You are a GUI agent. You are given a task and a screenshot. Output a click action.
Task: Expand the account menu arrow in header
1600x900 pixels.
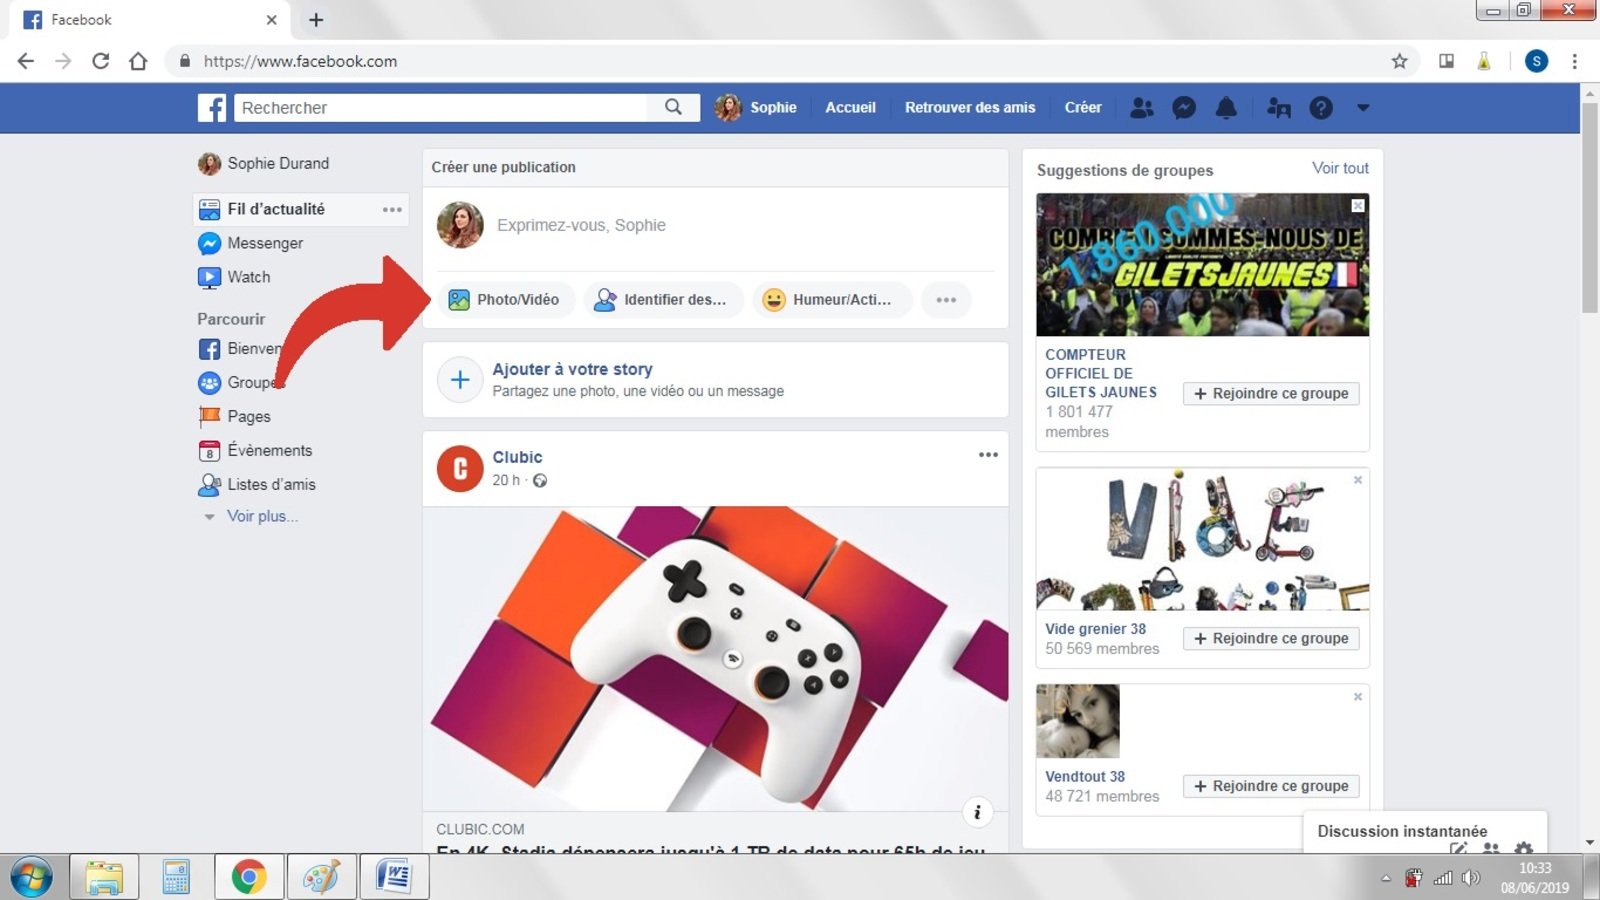tap(1363, 108)
